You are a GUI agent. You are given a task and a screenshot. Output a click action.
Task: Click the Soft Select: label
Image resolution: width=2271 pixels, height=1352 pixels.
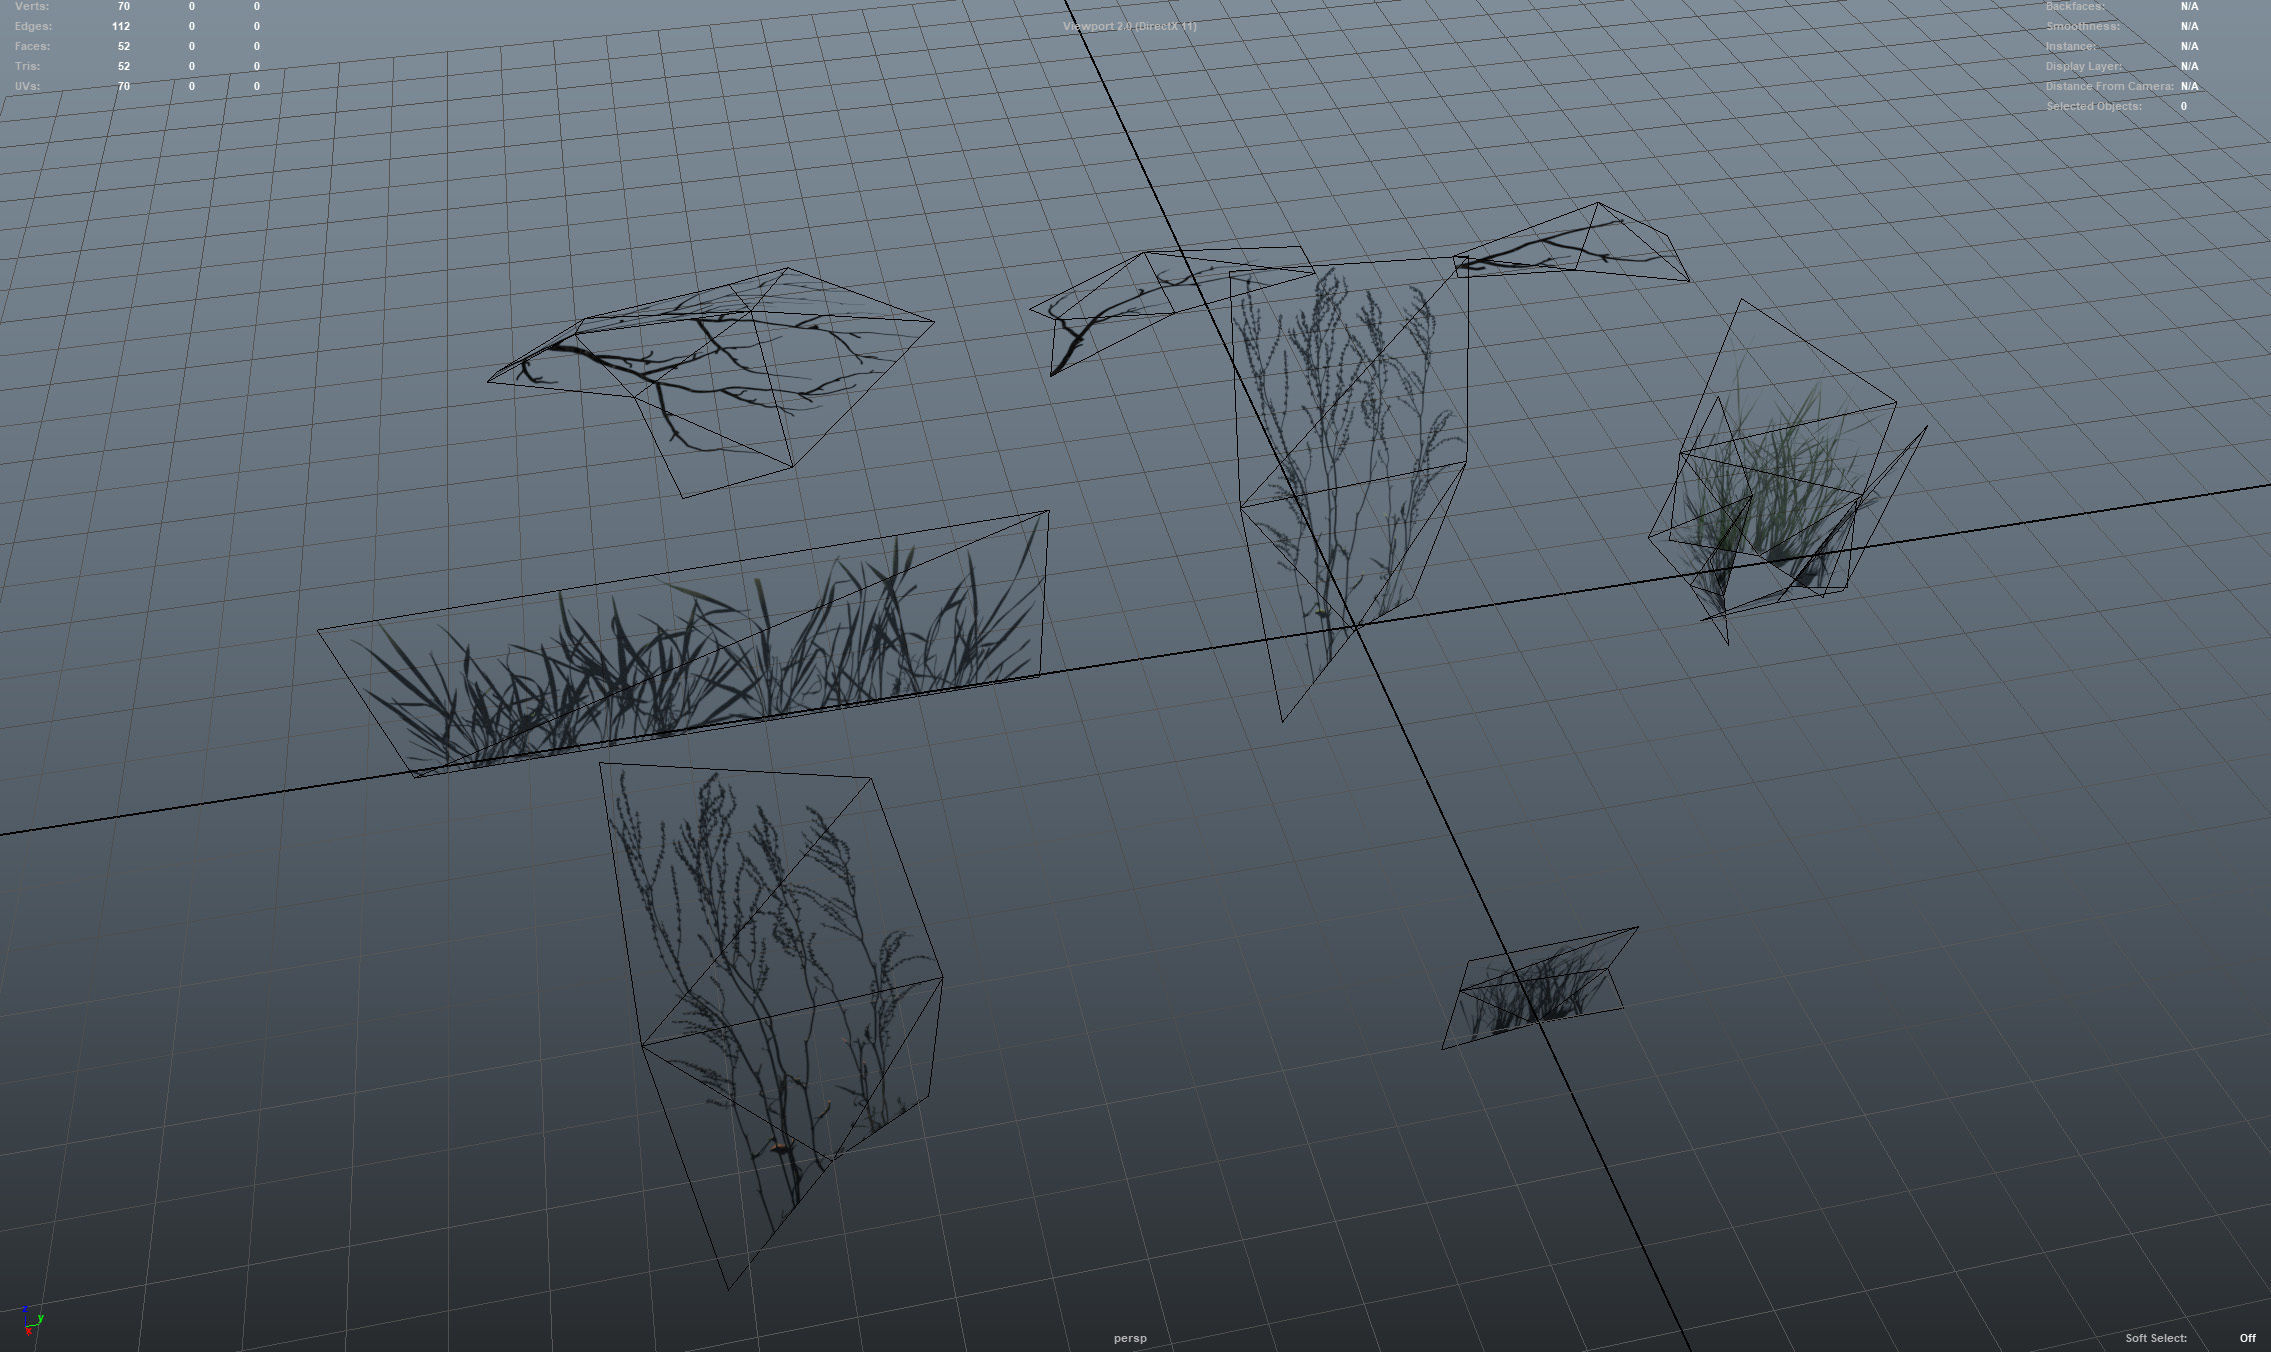[x=2156, y=1338]
